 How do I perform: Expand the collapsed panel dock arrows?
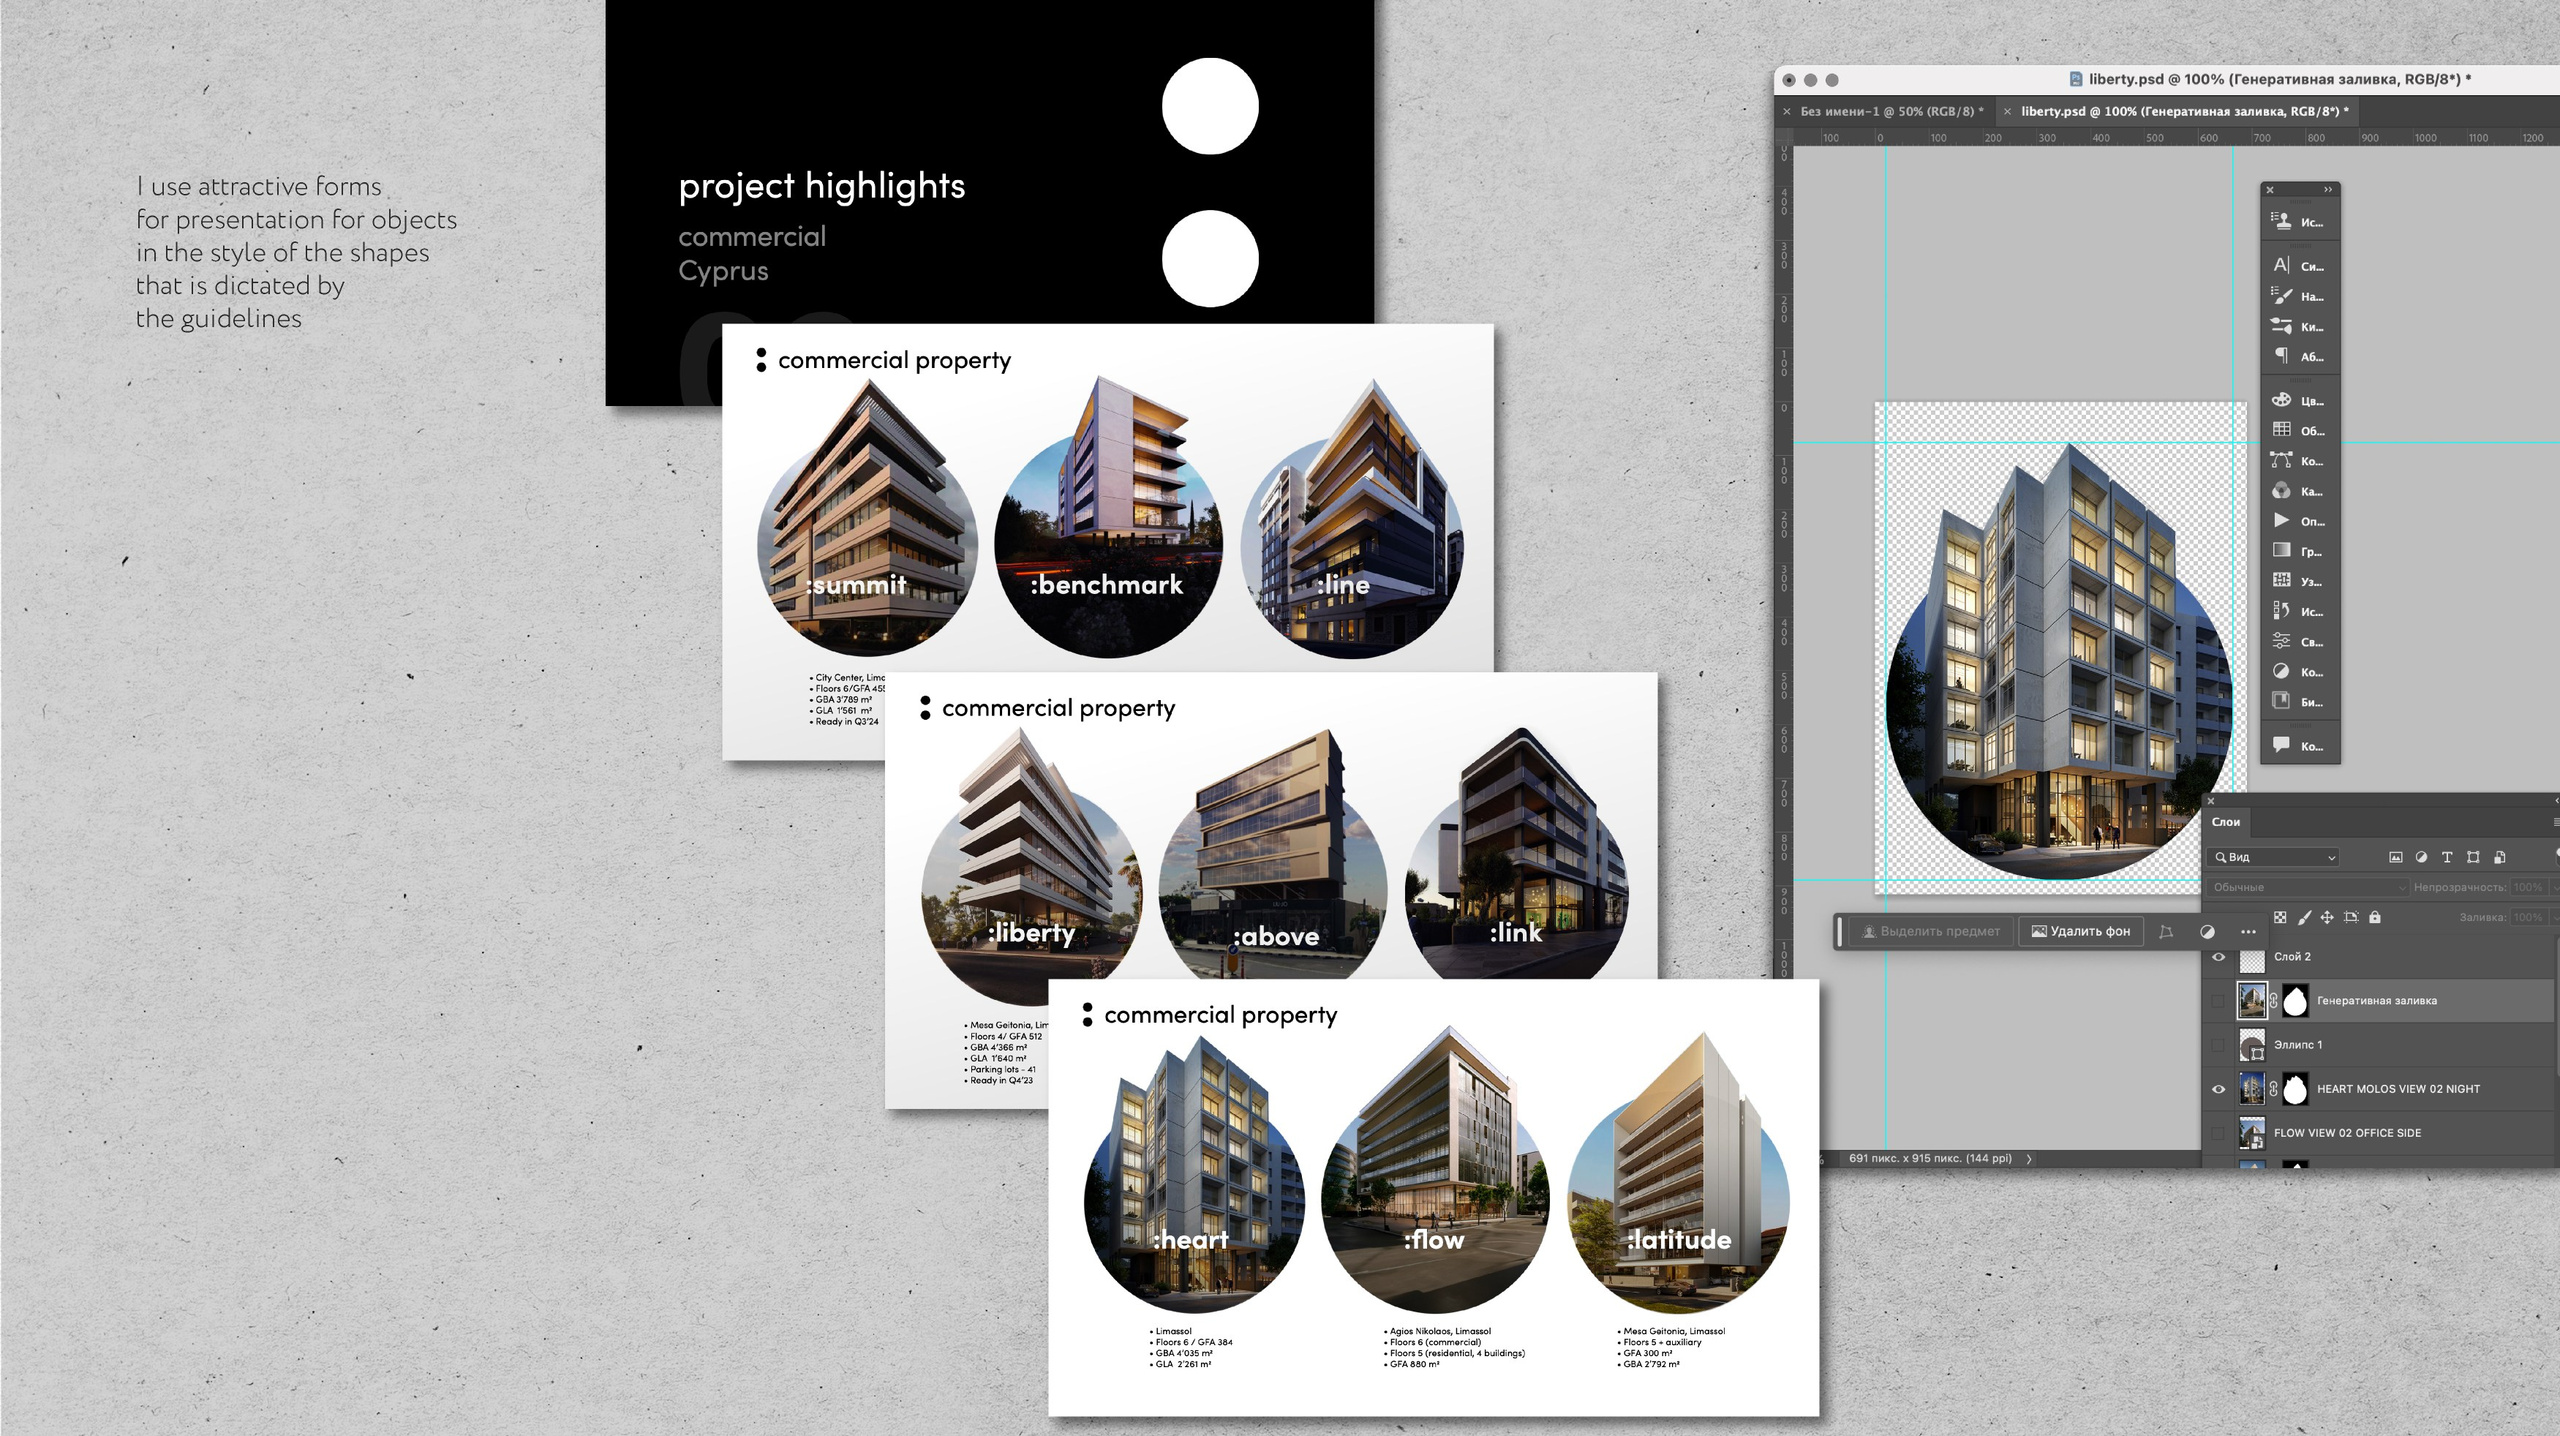point(2328,189)
